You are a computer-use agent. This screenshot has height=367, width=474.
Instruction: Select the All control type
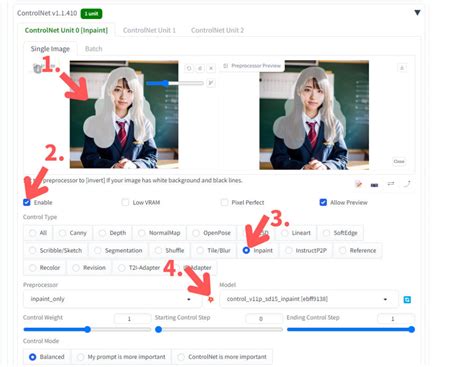click(x=38, y=233)
